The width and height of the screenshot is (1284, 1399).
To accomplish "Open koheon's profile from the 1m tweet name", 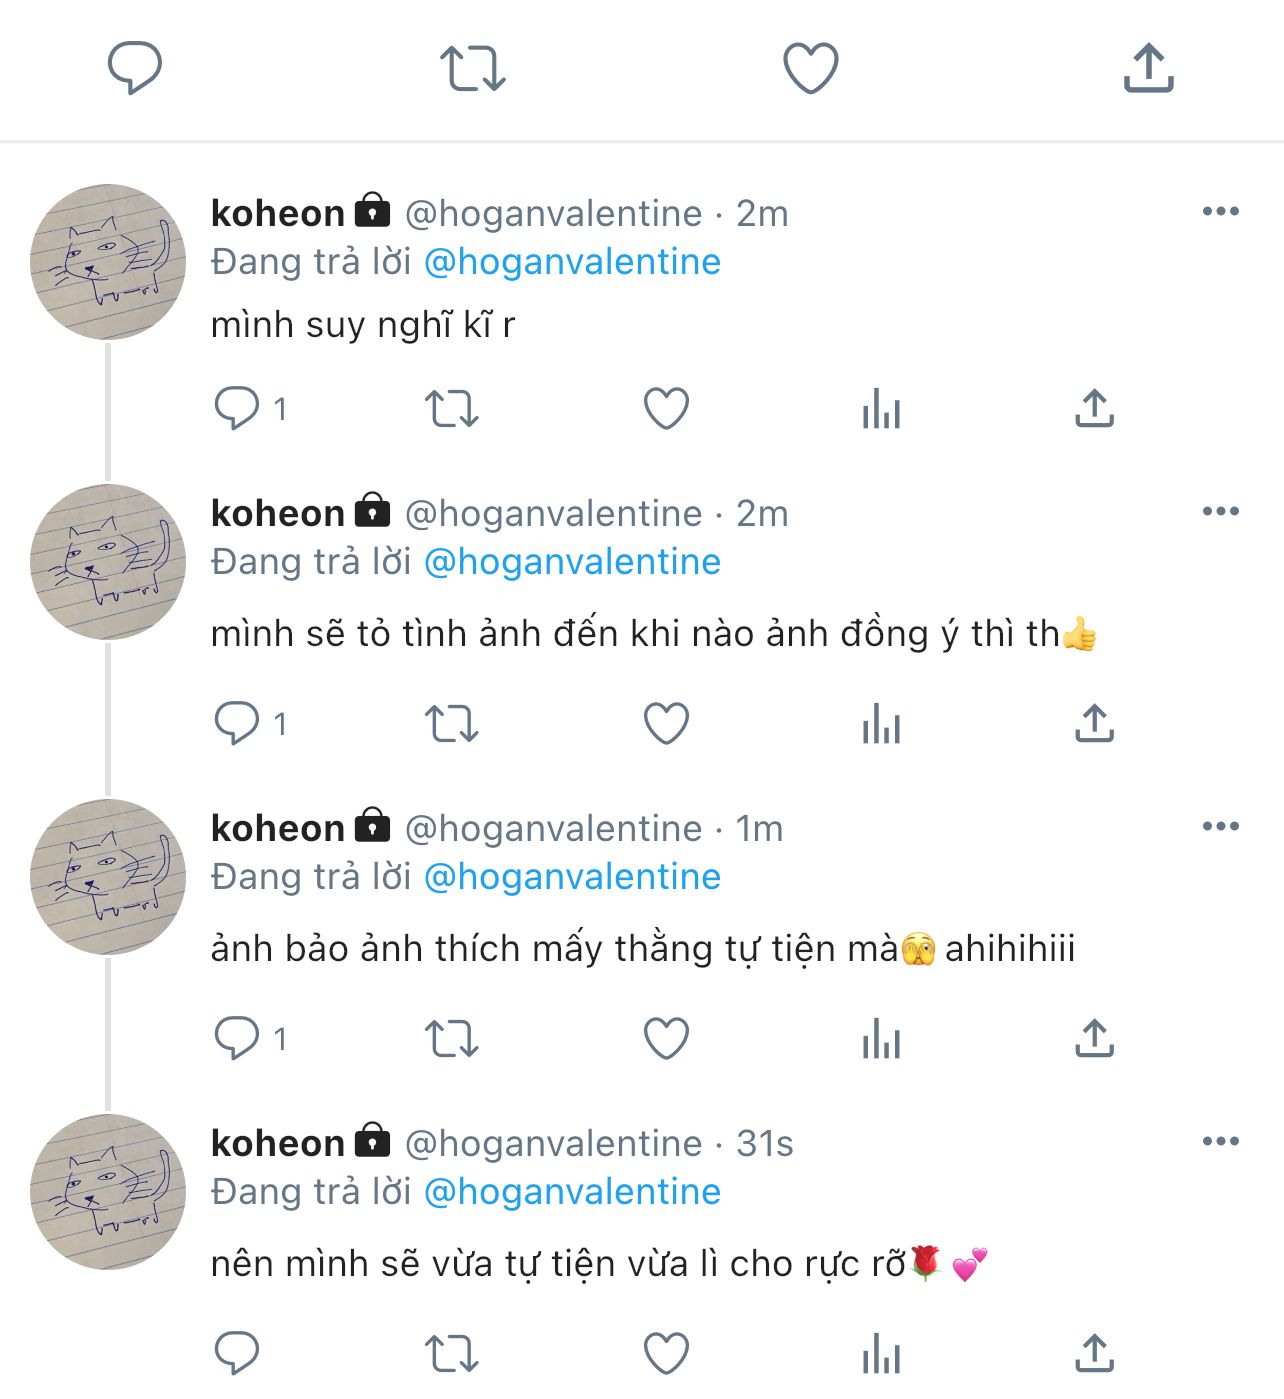I will (278, 828).
